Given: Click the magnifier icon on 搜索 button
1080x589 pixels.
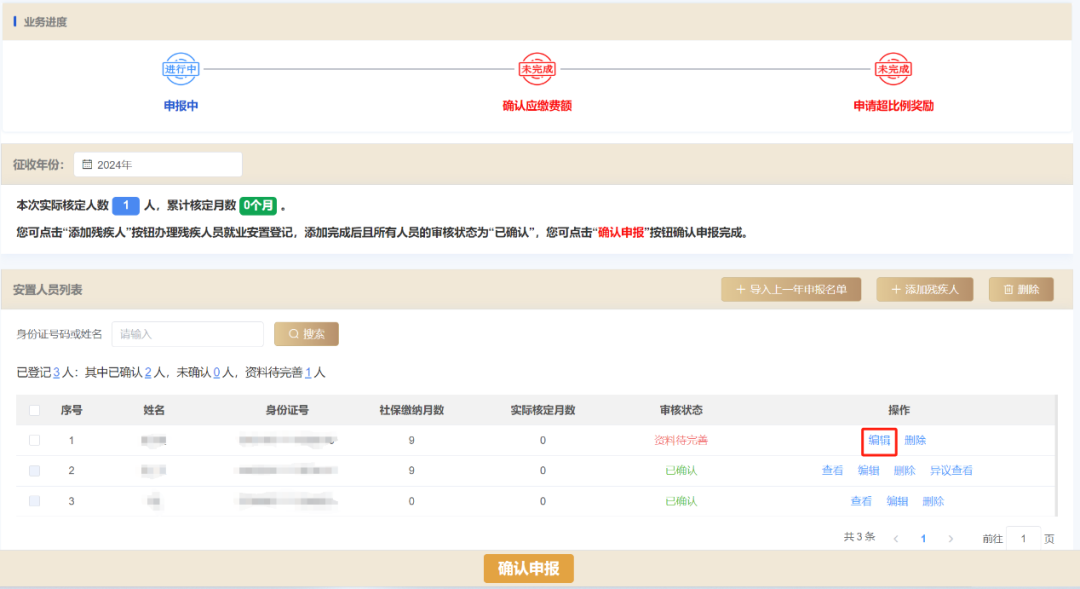Looking at the screenshot, I should tap(291, 334).
